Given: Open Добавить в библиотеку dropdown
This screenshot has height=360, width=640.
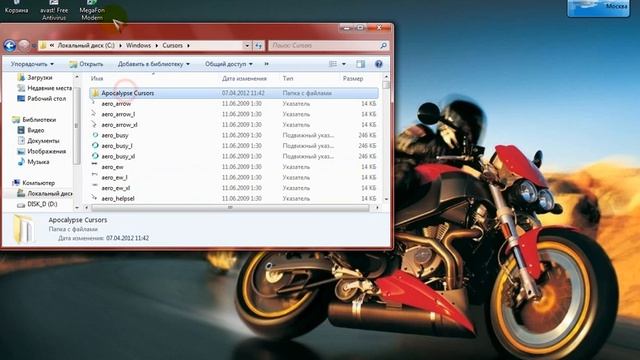Looking at the screenshot, I should (x=153, y=64).
